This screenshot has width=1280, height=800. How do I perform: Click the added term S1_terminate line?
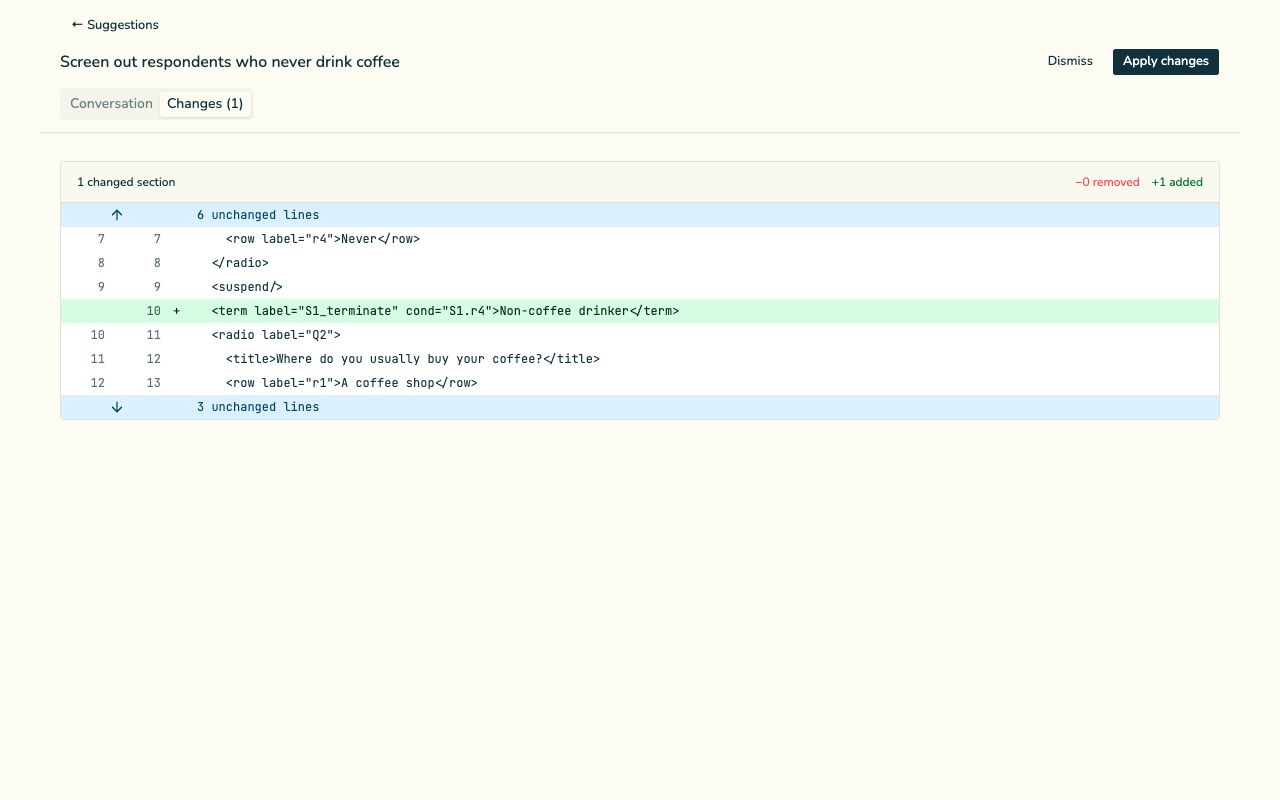point(640,311)
